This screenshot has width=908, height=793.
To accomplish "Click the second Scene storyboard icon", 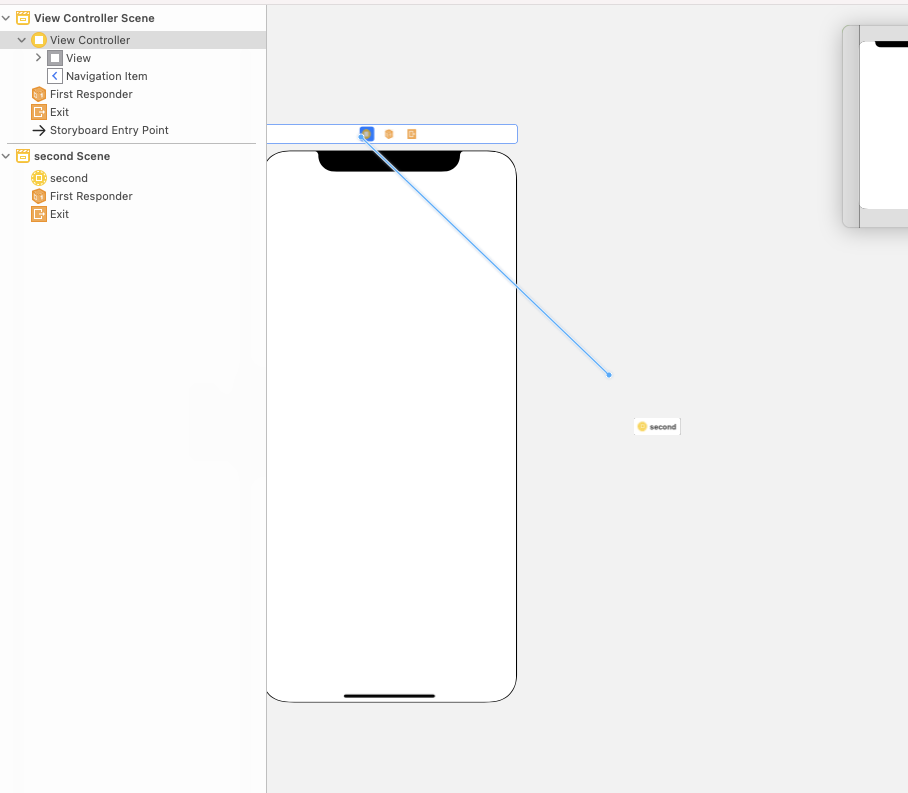I will coord(23,156).
